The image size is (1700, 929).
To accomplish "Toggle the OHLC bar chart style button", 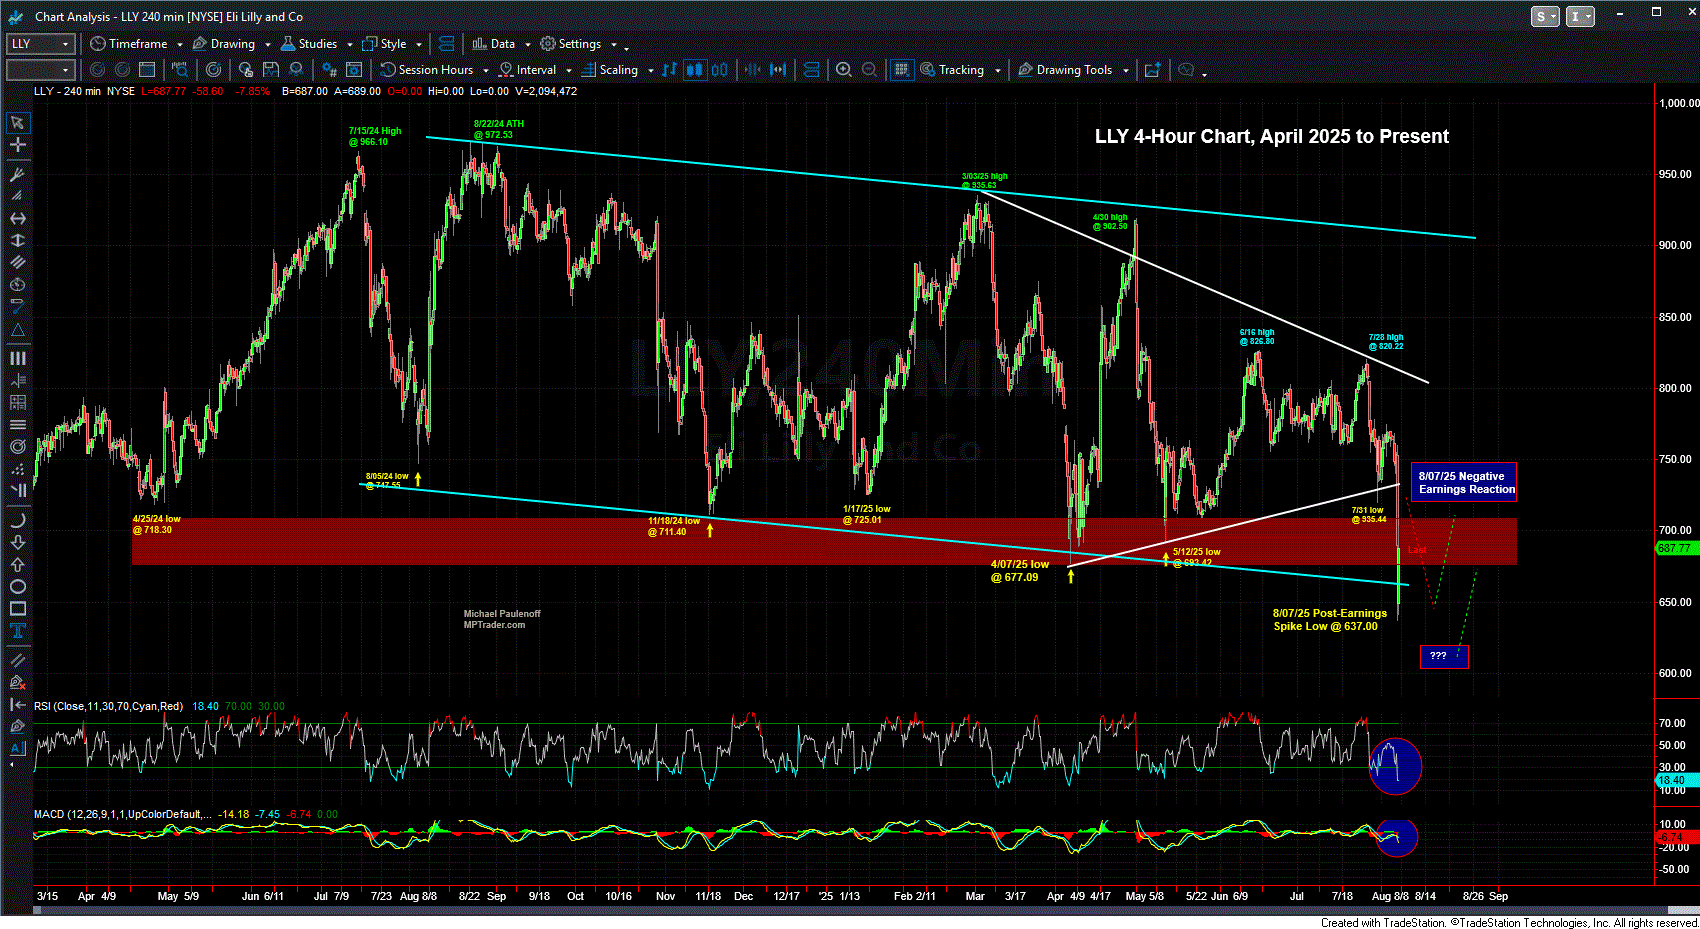I will (669, 70).
